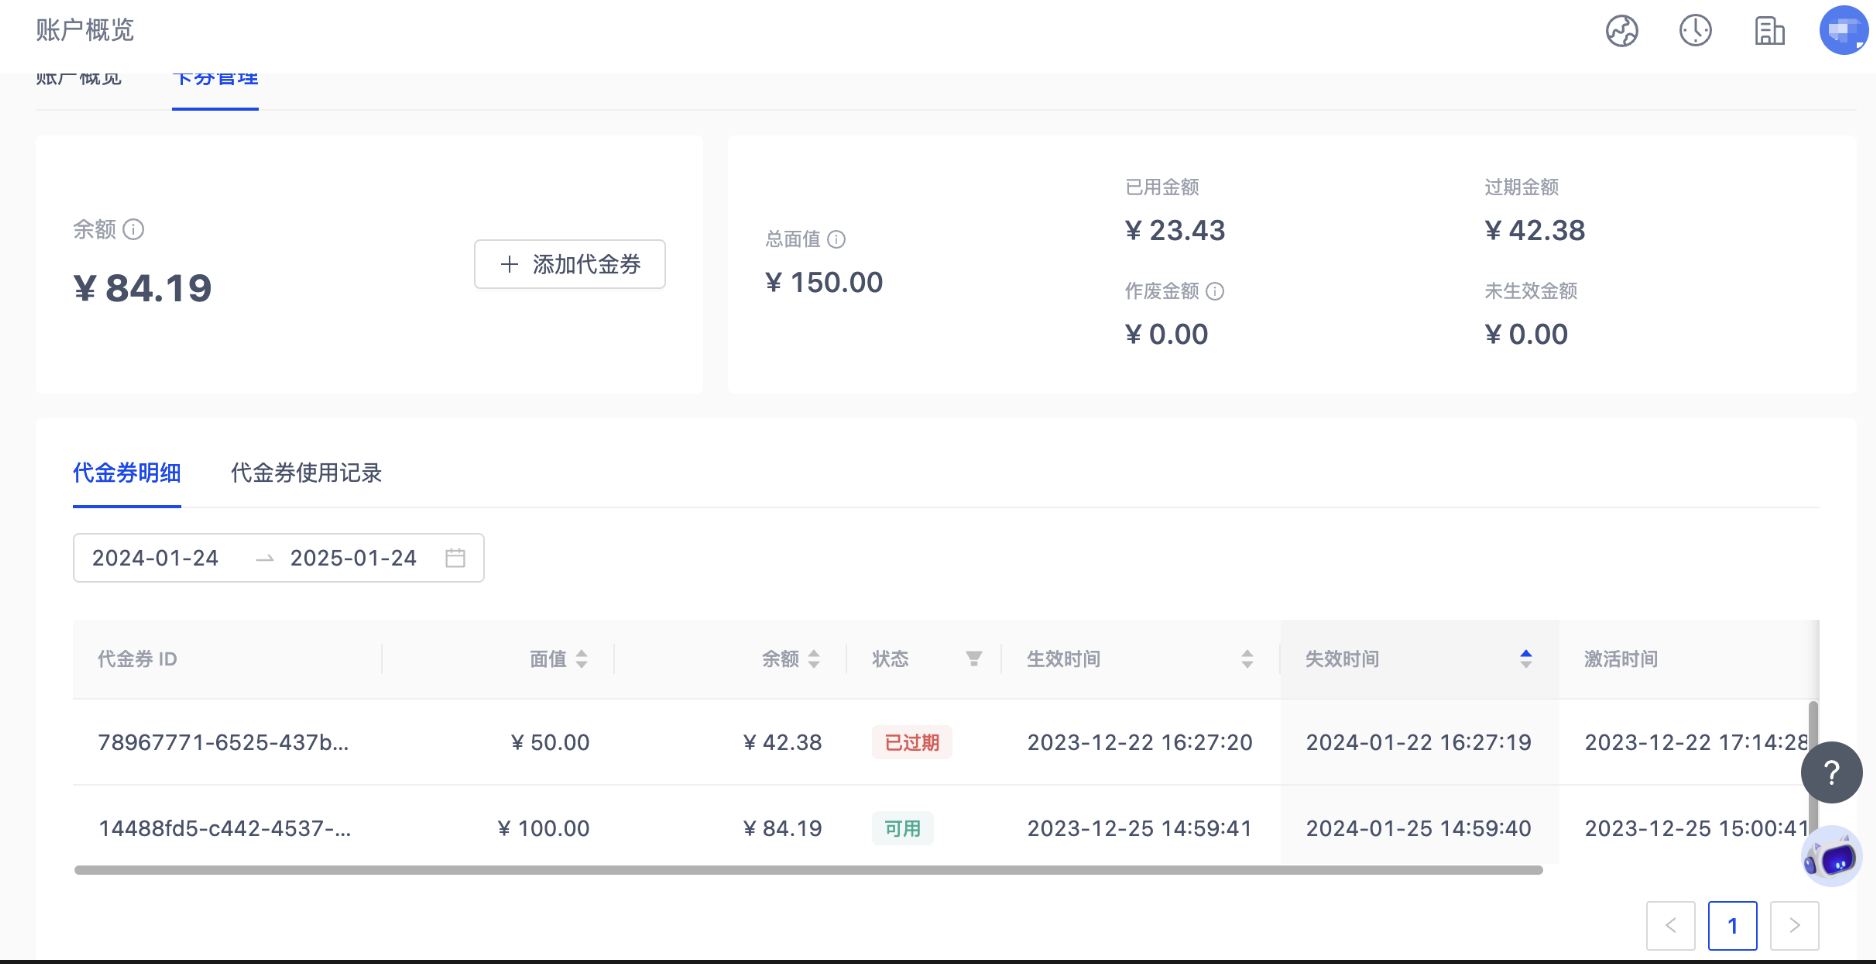Click the clock history icon in header

[1695, 31]
